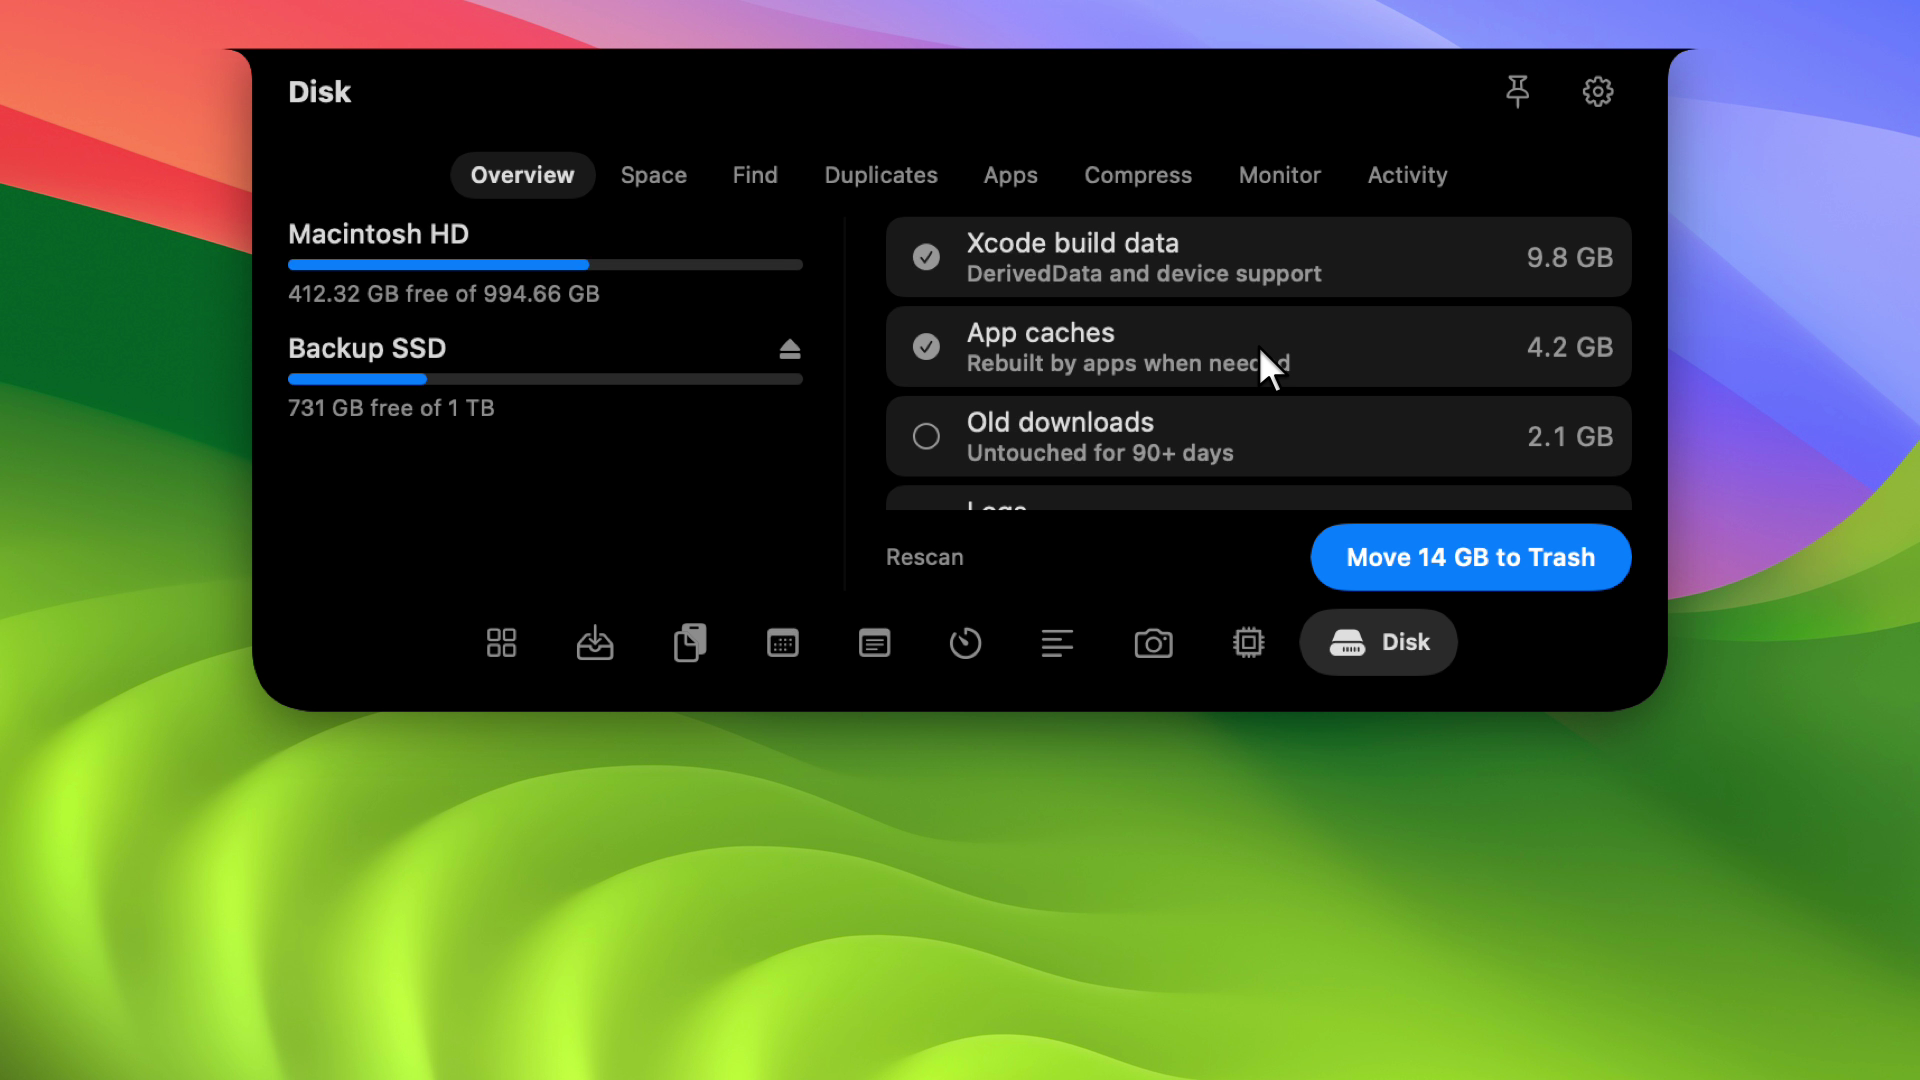
Task: Open the timer module icon
Action: (965, 642)
